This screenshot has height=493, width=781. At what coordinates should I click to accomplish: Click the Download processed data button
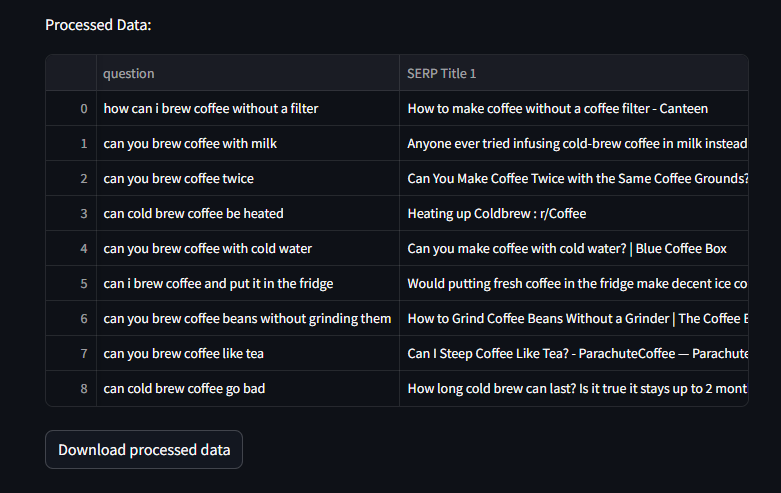144,450
